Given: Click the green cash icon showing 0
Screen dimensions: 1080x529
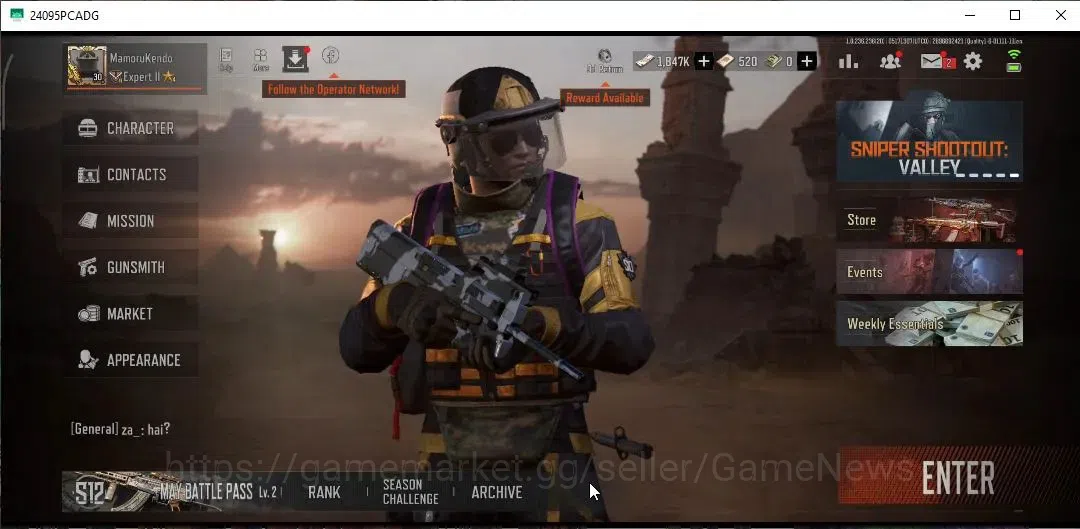Looking at the screenshot, I should (x=774, y=61).
